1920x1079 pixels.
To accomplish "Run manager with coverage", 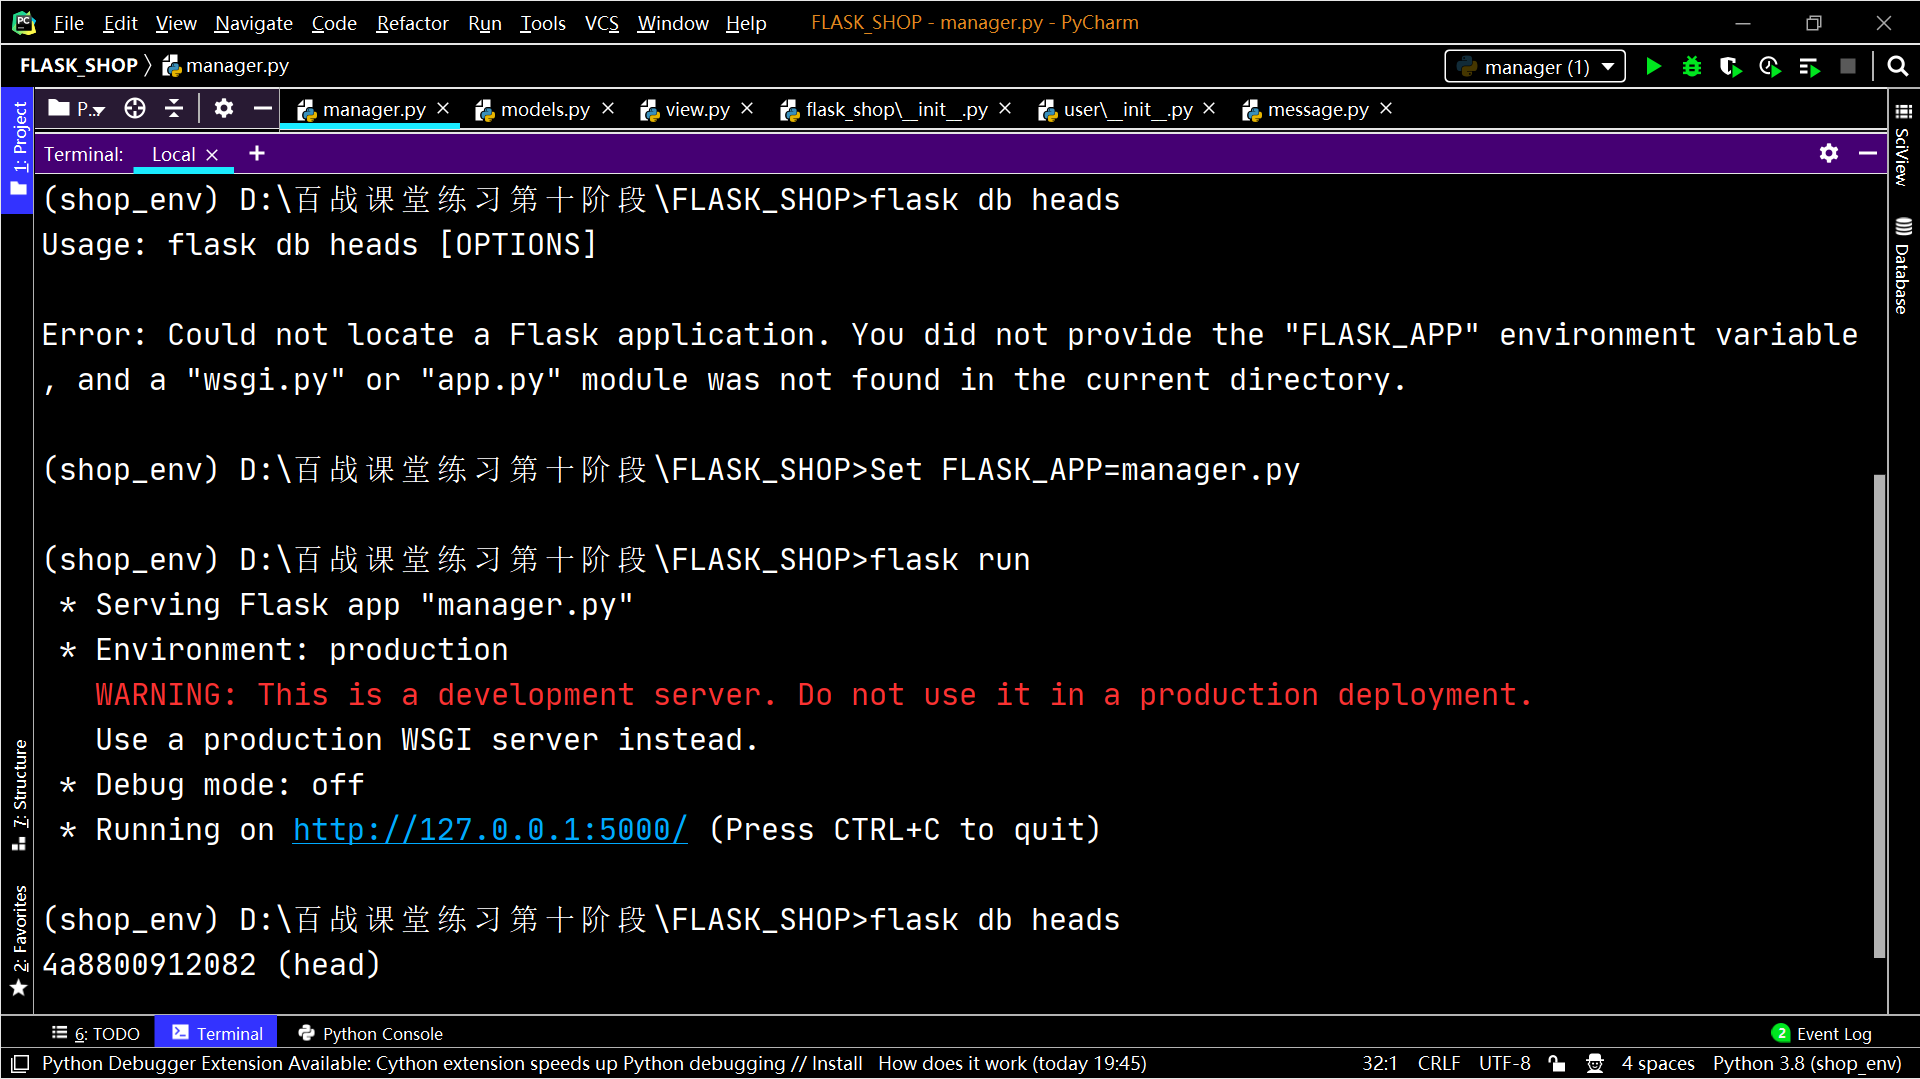I will (1731, 67).
